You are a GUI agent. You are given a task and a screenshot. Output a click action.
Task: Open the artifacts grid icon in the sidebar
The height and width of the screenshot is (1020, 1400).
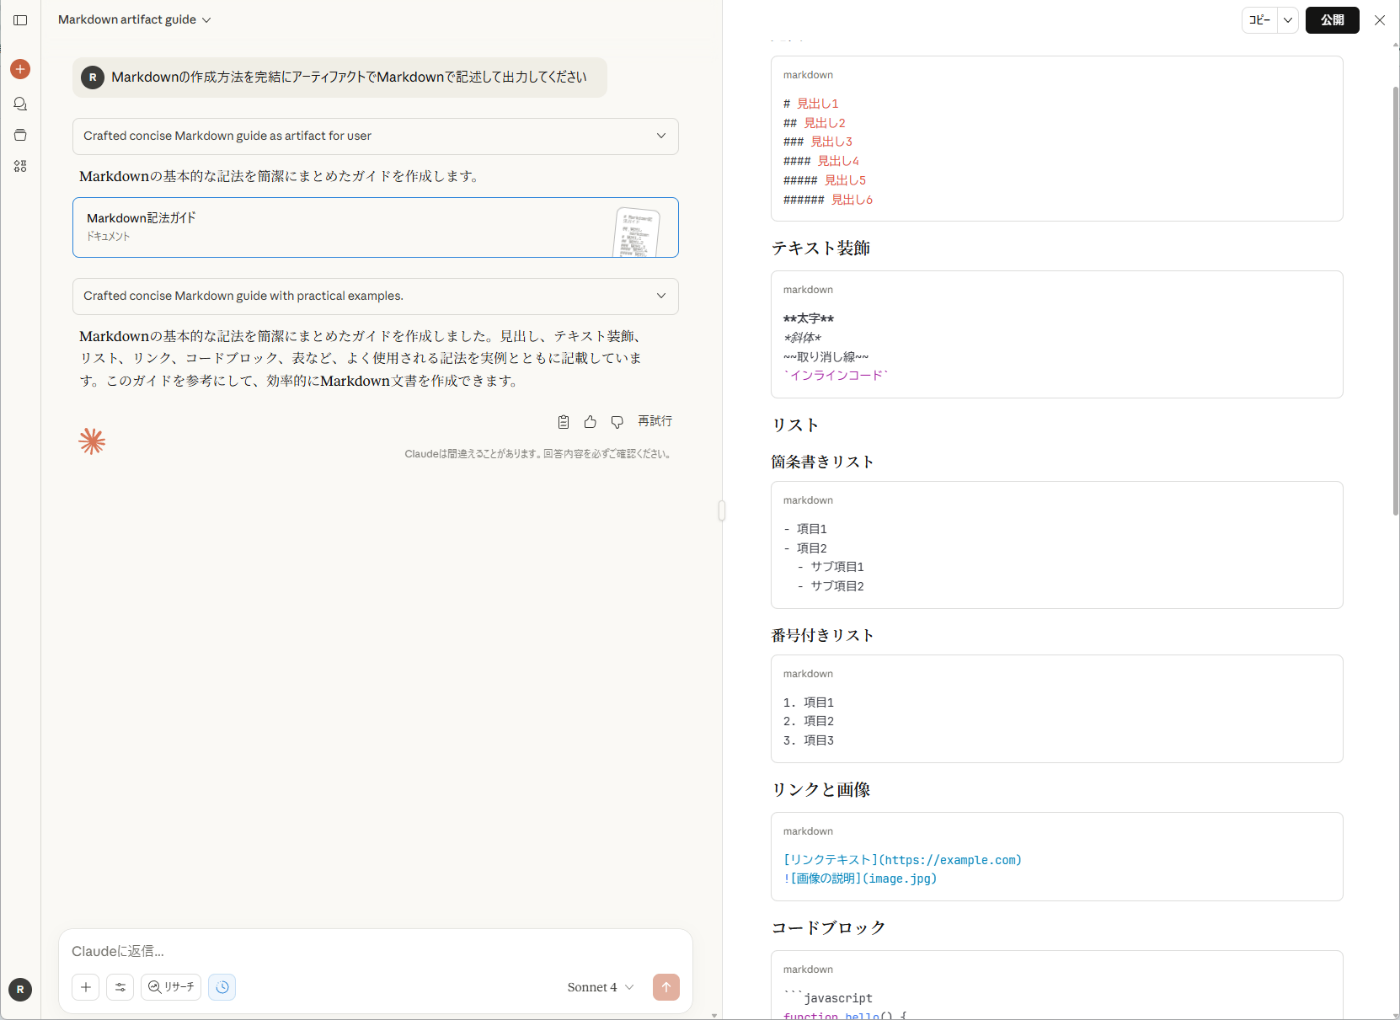point(20,166)
